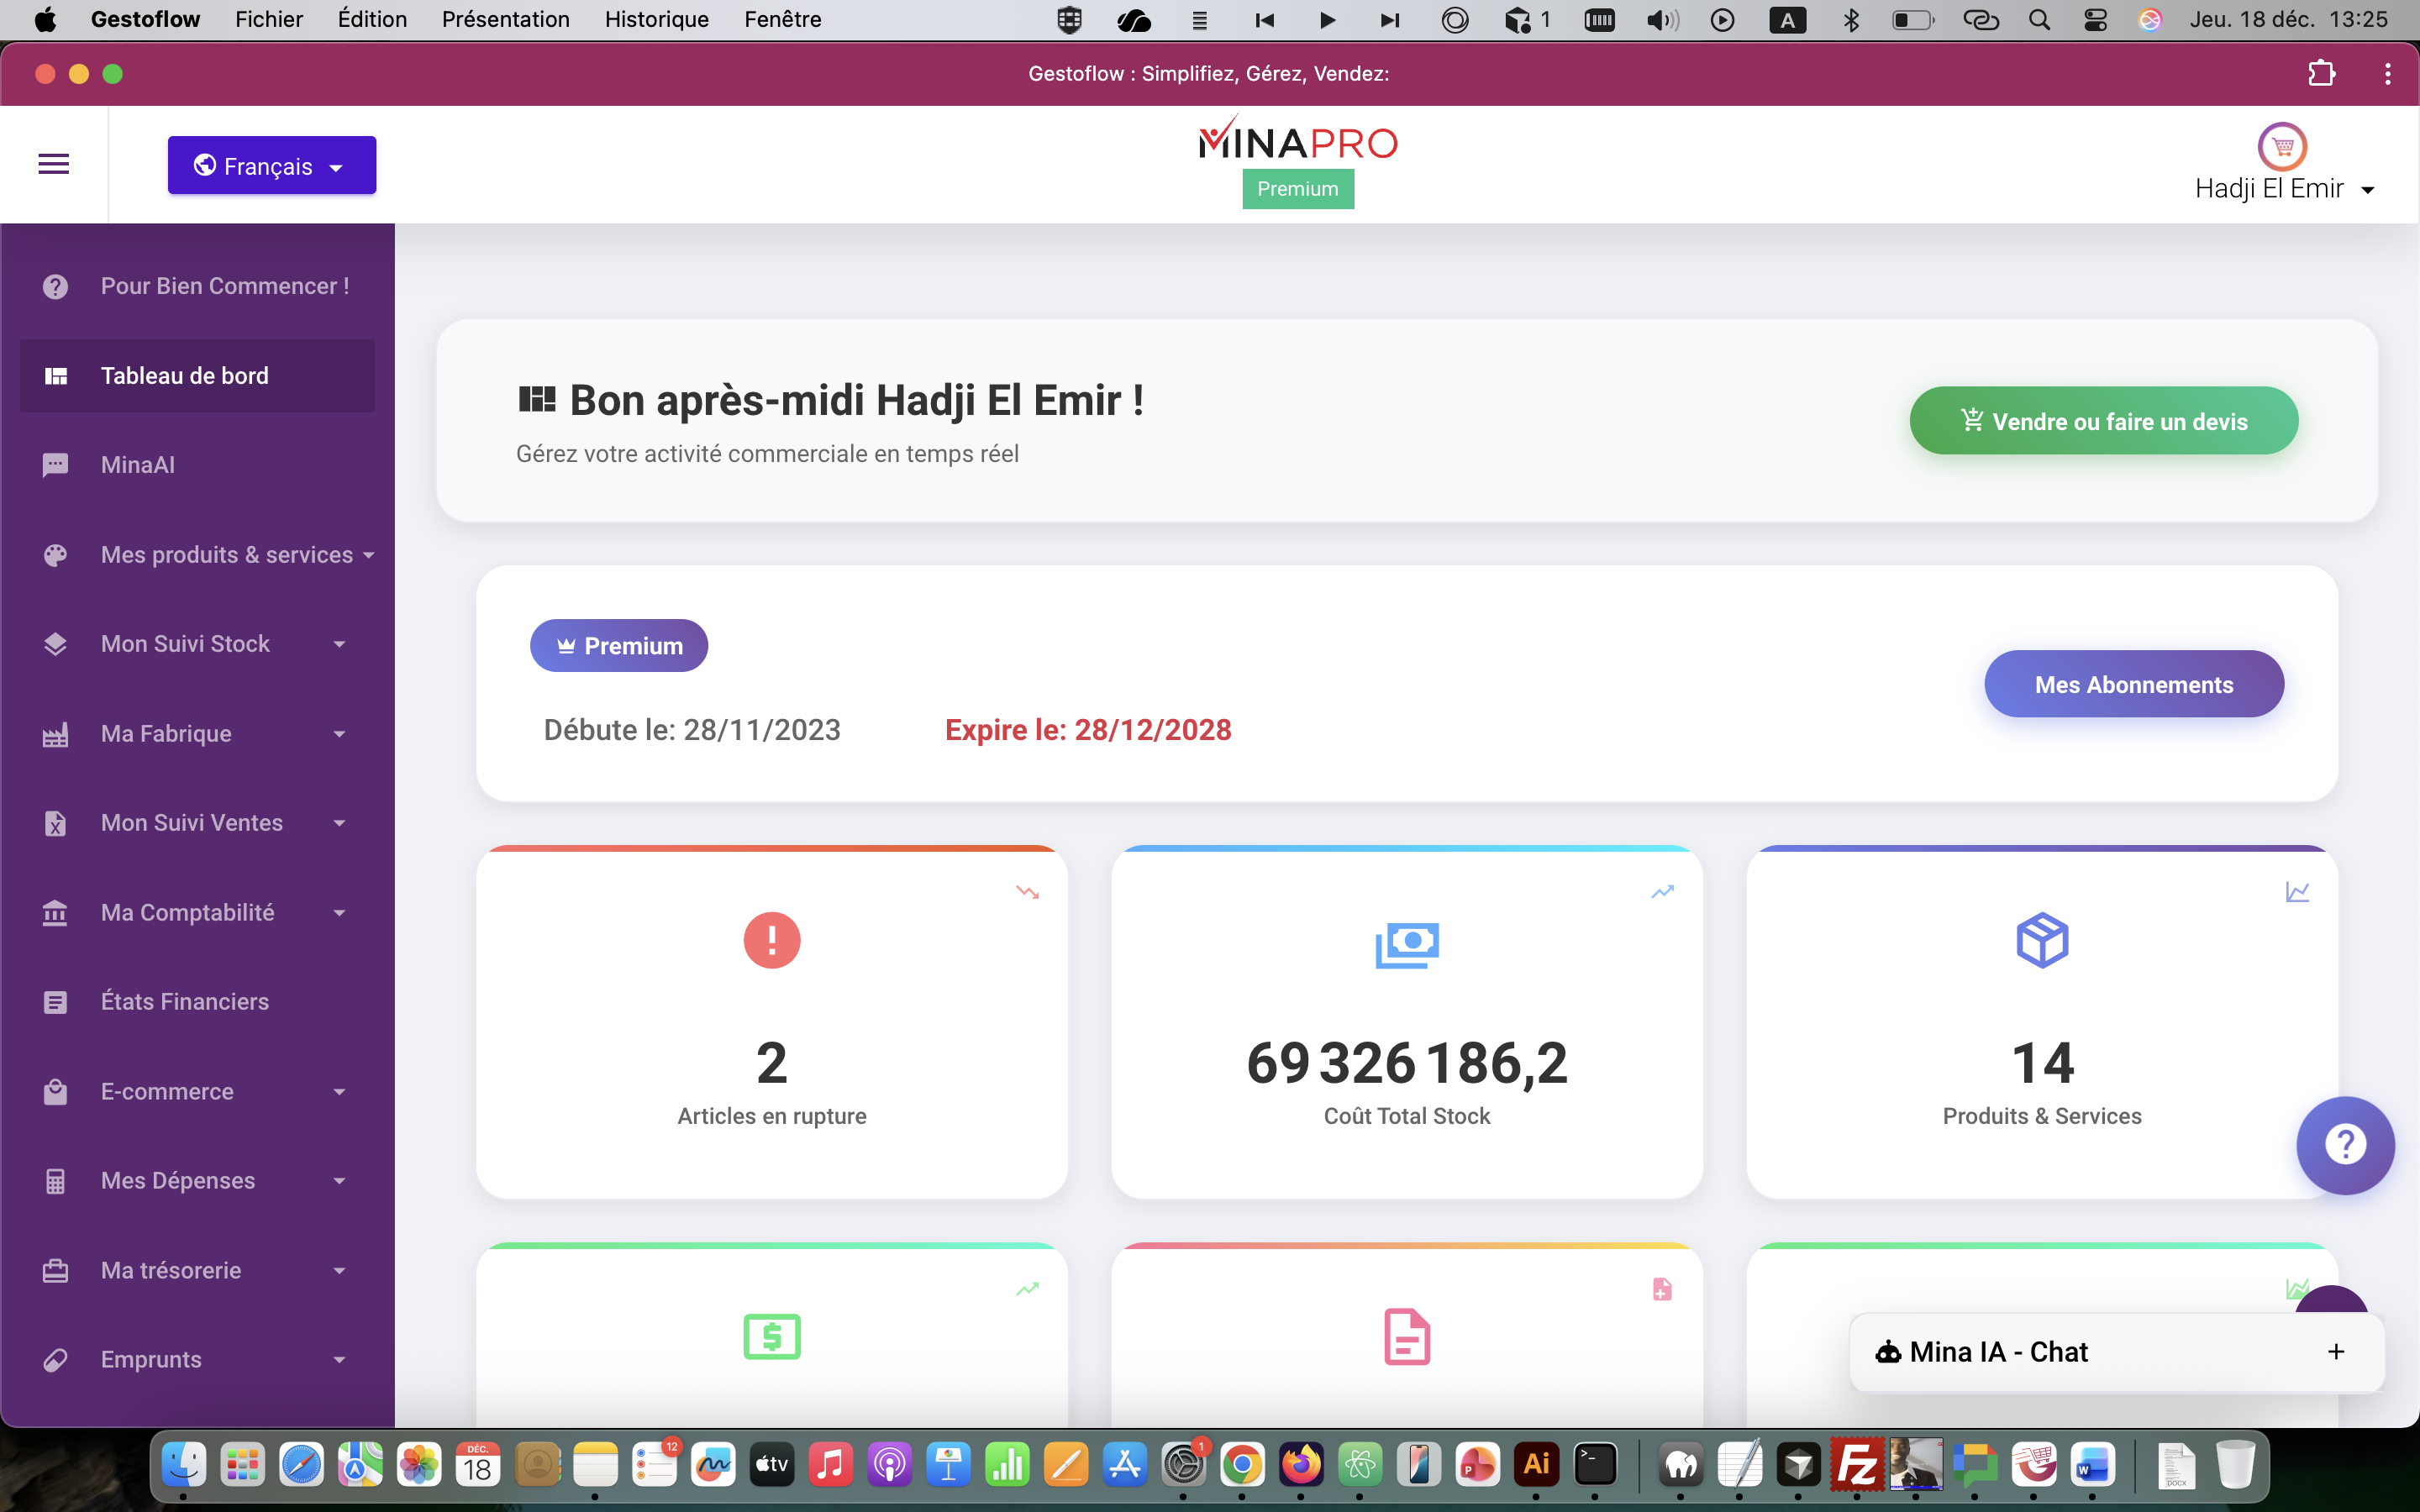Open the three-dot vertical menu in title bar
The height and width of the screenshot is (1512, 2420).
(2387, 74)
